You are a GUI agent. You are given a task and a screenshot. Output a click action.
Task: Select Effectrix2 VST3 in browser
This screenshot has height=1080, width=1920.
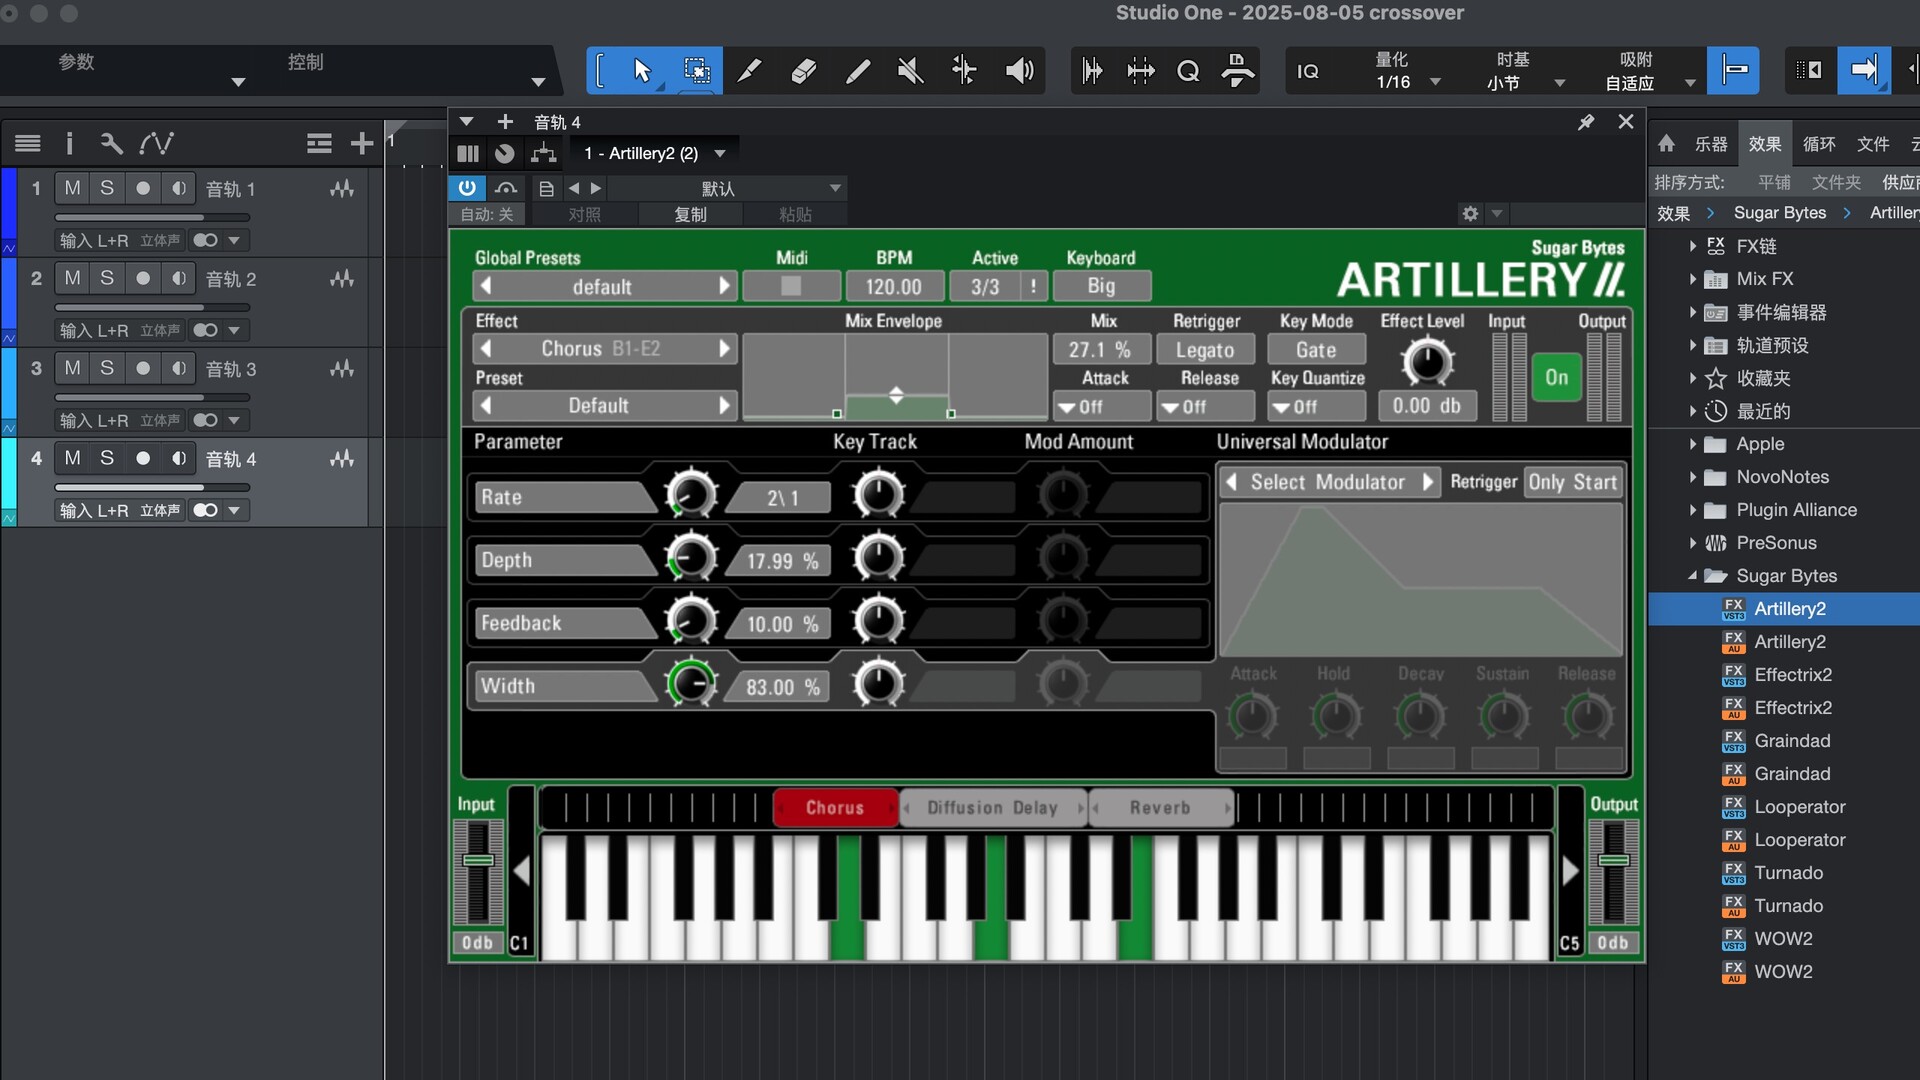[1793, 675]
